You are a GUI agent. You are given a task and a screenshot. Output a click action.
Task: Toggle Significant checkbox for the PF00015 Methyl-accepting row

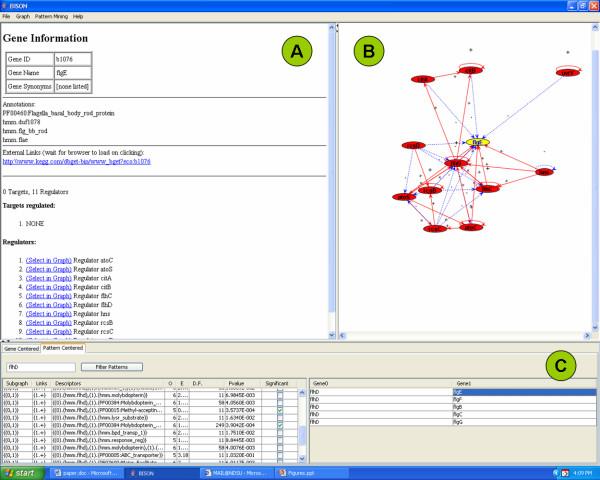point(281,410)
